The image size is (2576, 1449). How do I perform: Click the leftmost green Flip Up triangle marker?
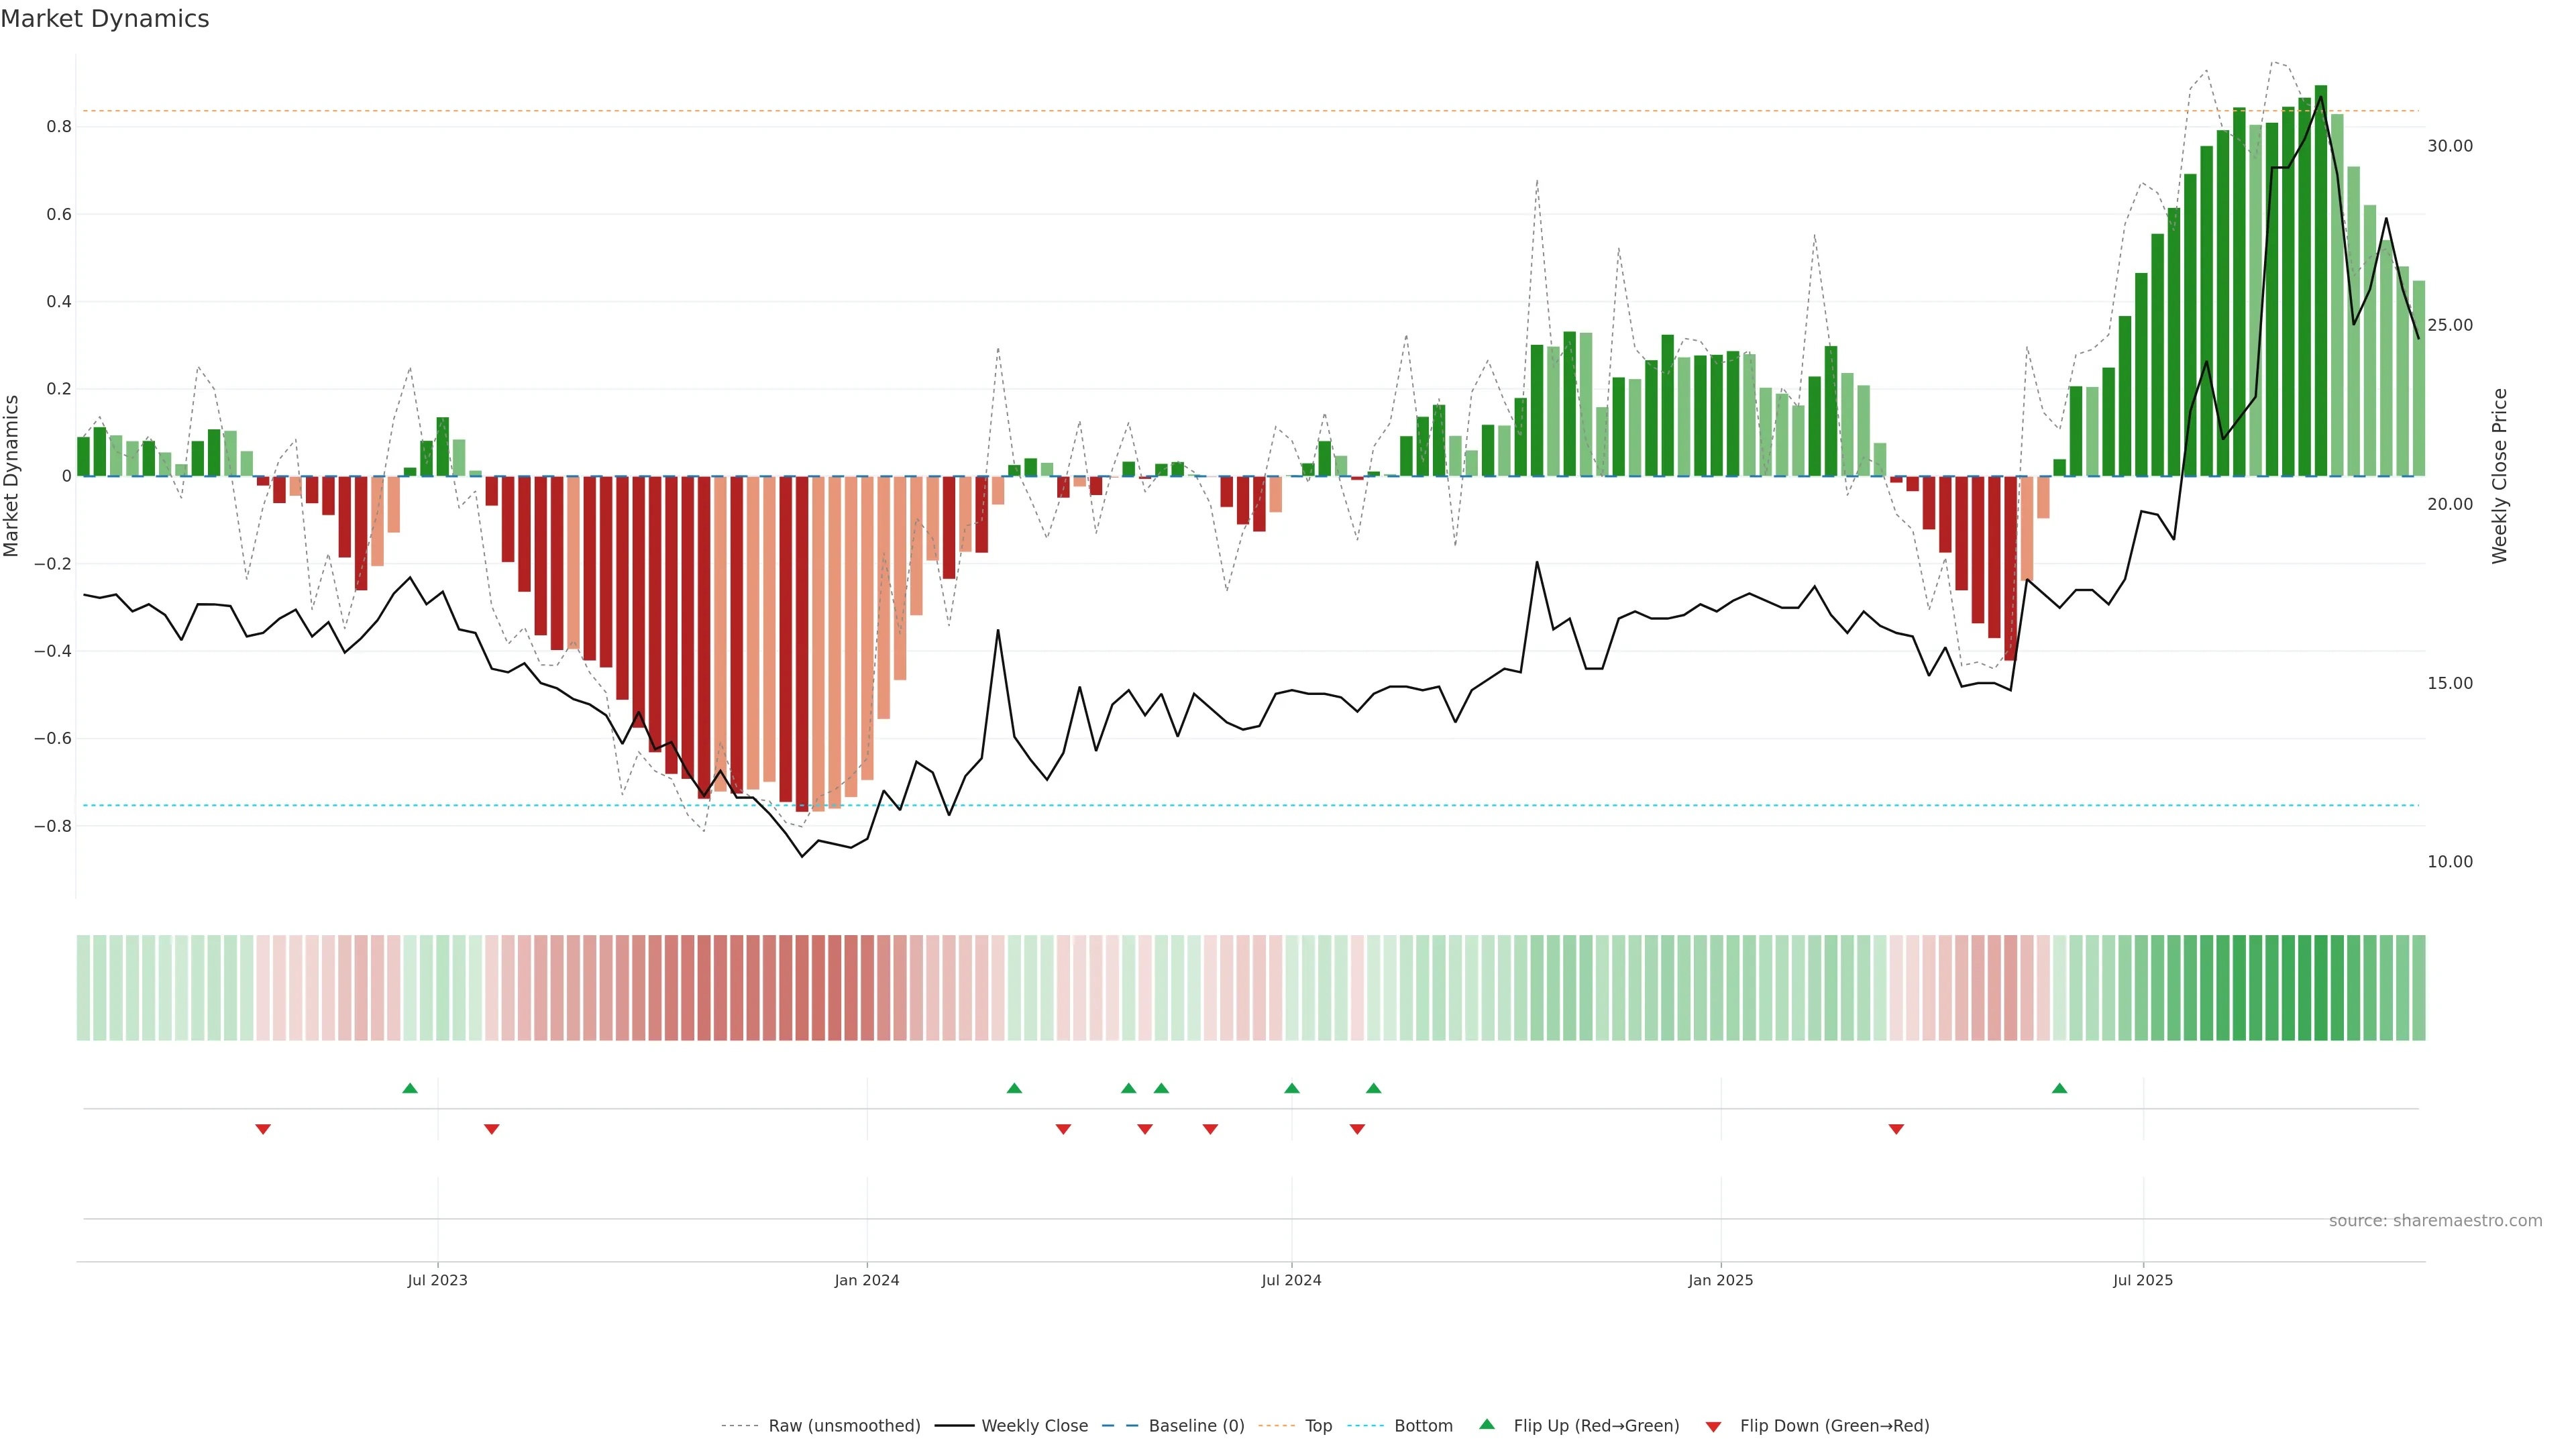[410, 1088]
